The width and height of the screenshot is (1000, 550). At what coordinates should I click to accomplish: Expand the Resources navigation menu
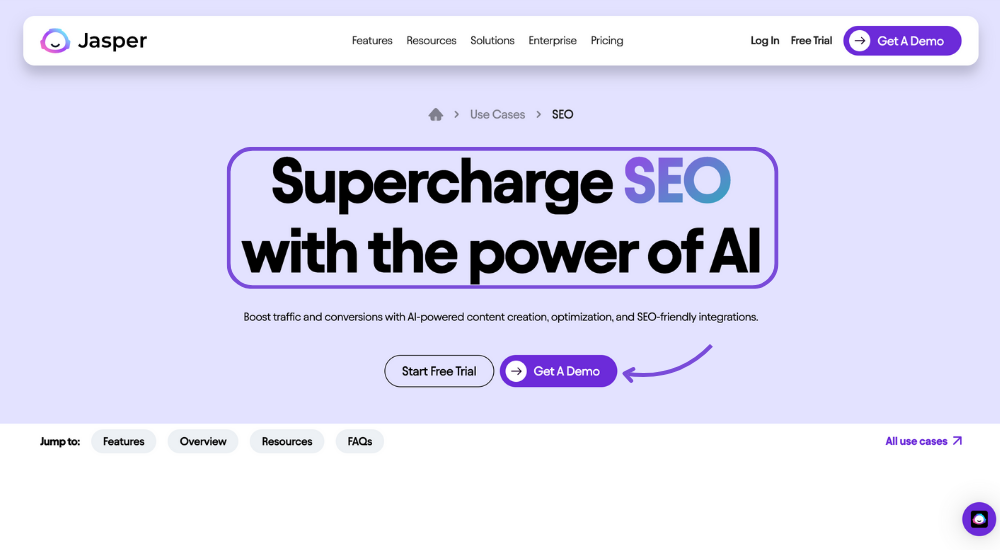pos(431,40)
